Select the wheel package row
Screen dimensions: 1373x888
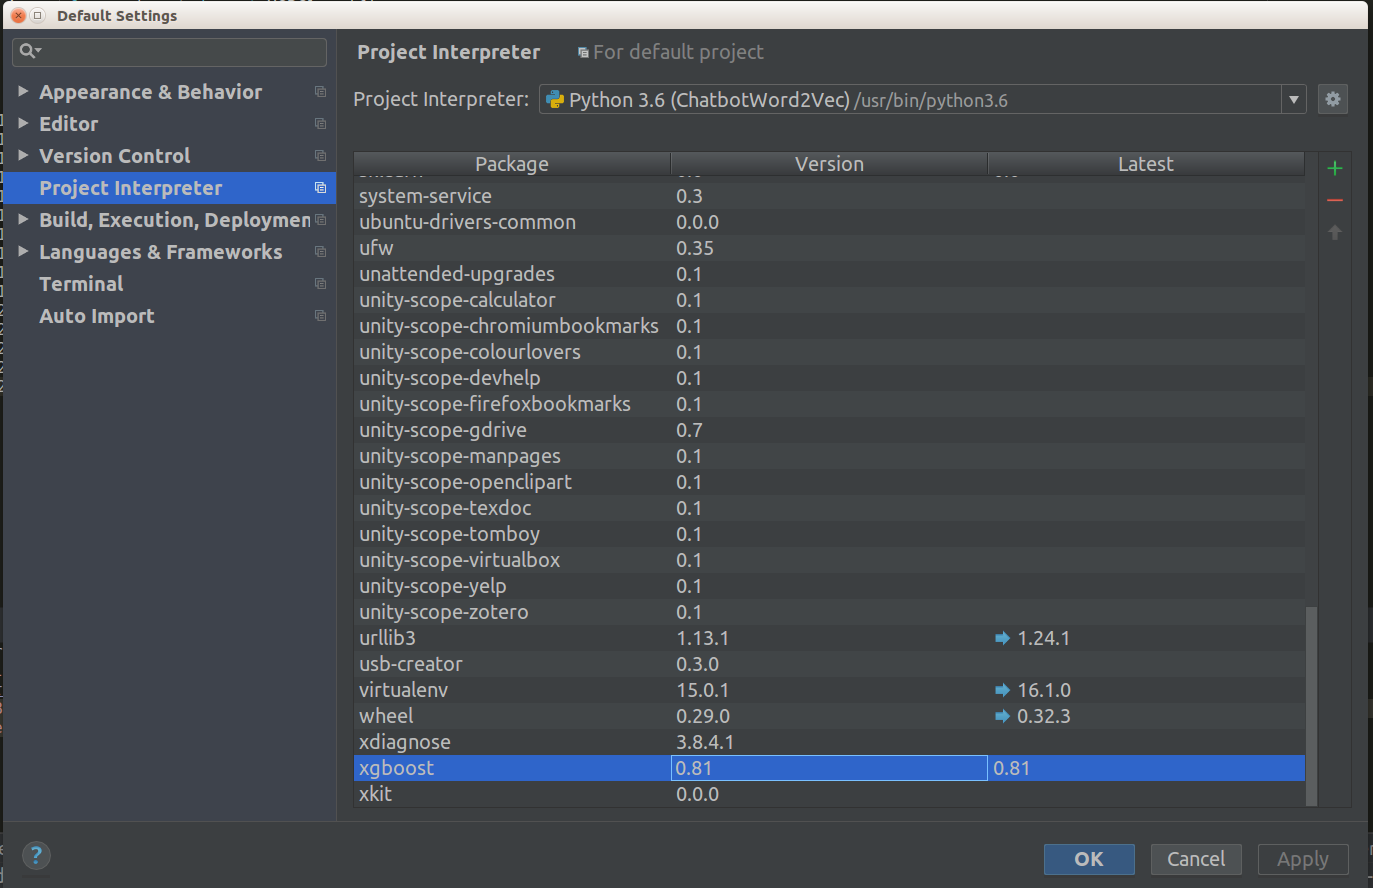pyautogui.click(x=829, y=716)
